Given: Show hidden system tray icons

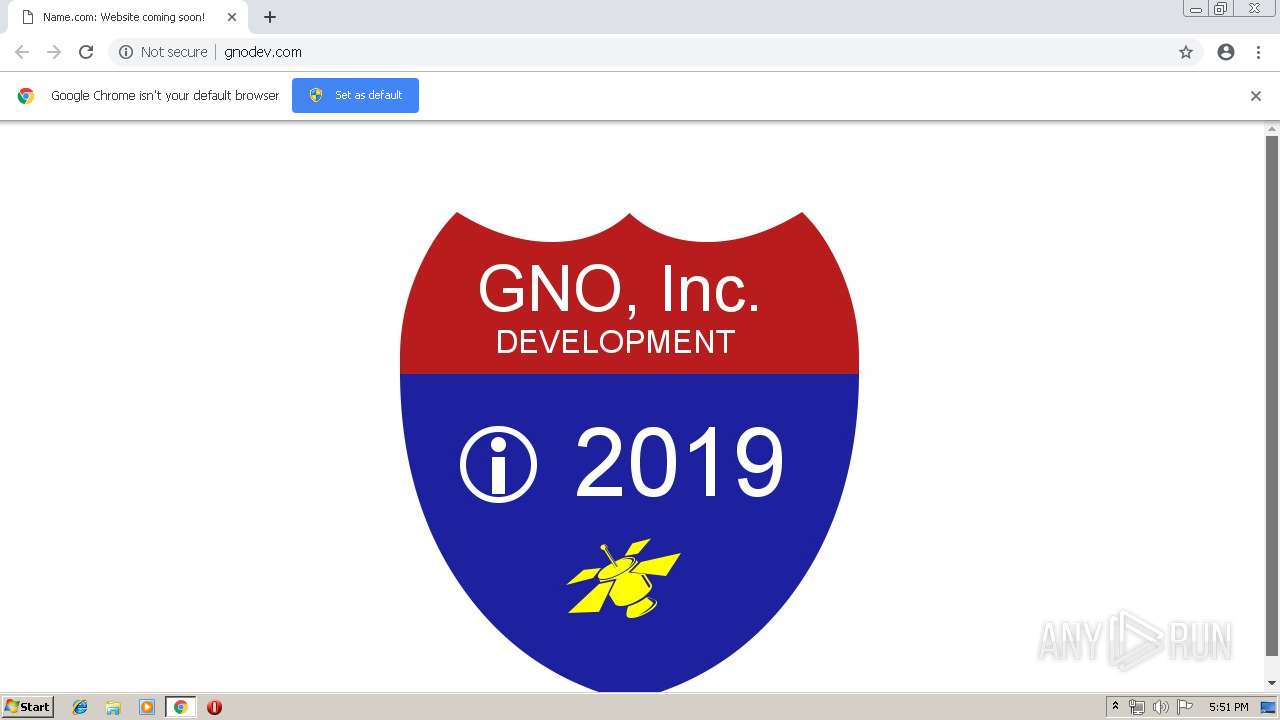Looking at the screenshot, I should (x=1115, y=707).
